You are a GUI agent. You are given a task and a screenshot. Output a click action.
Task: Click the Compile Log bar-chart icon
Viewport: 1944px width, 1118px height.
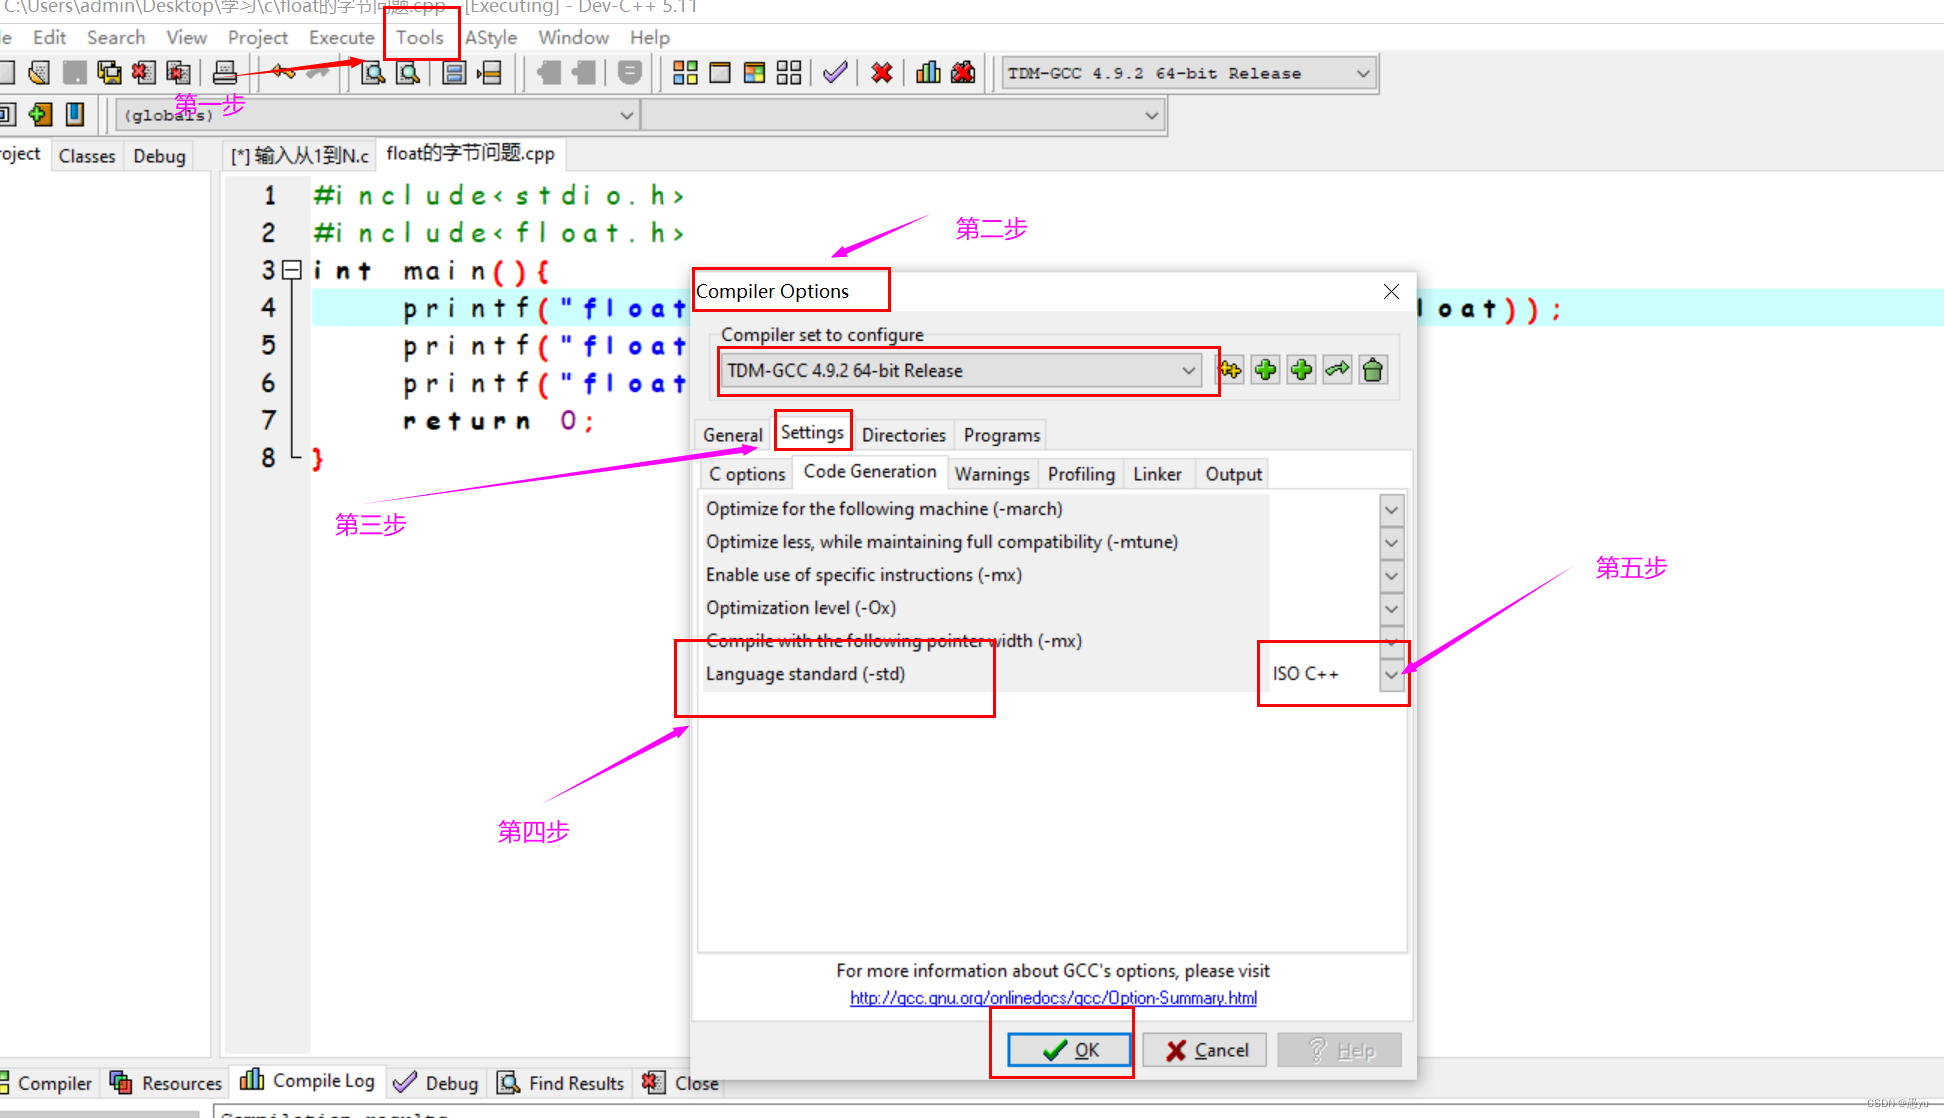(253, 1082)
